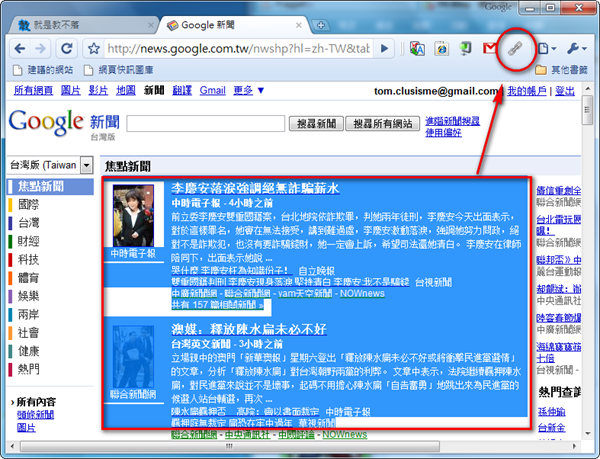Open a new tab with the plus button
Viewport: 600px width, 459px height.
pyautogui.click(x=321, y=25)
